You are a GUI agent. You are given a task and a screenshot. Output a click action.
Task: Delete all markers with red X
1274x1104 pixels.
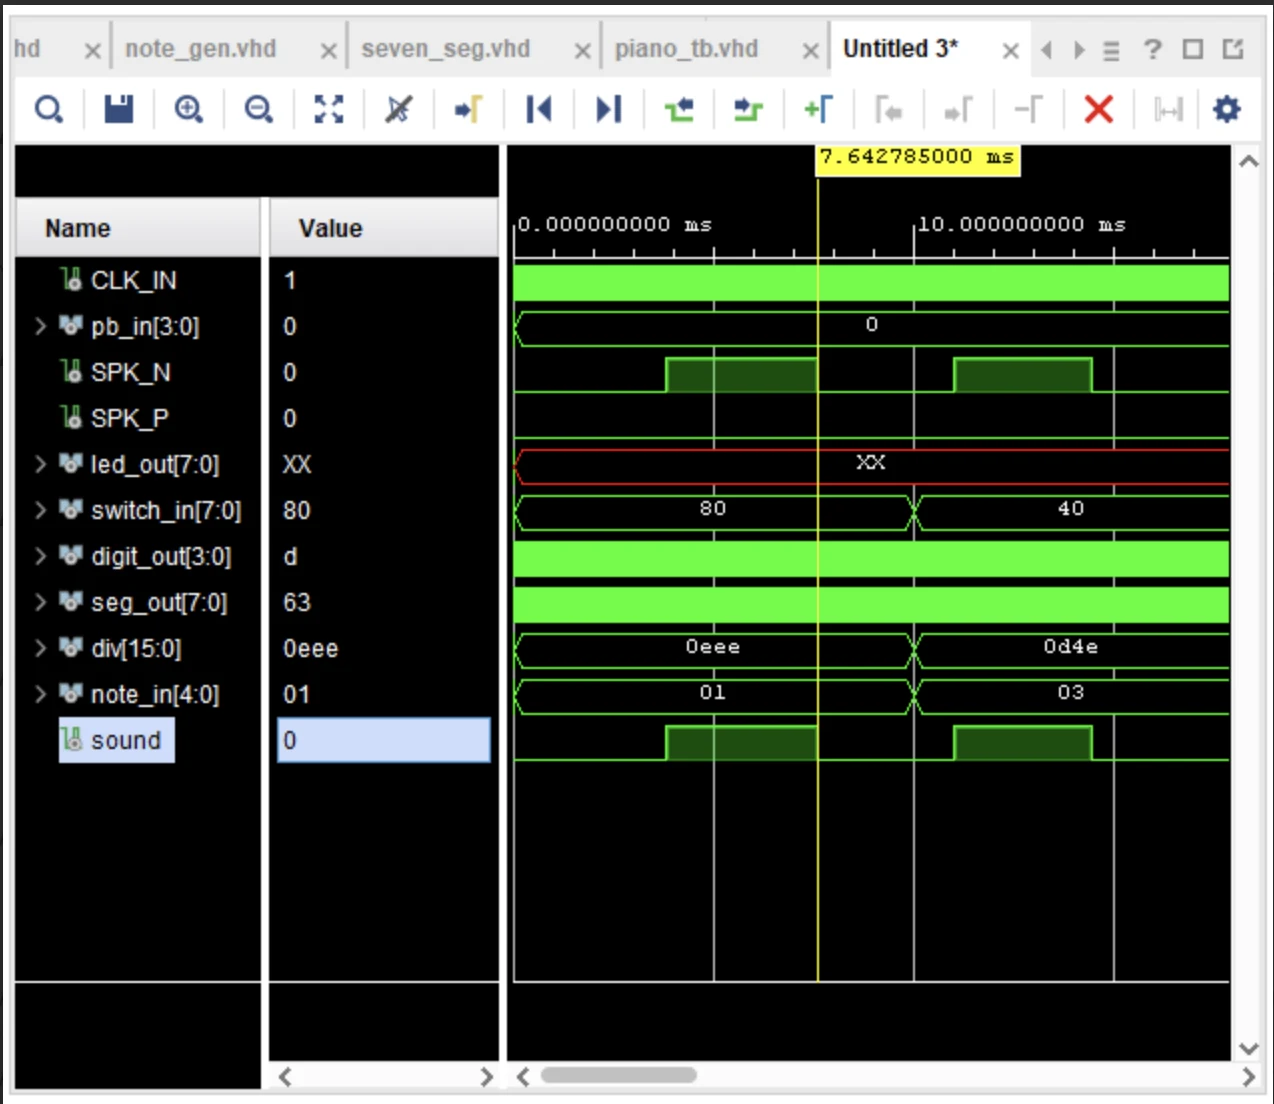[1098, 109]
